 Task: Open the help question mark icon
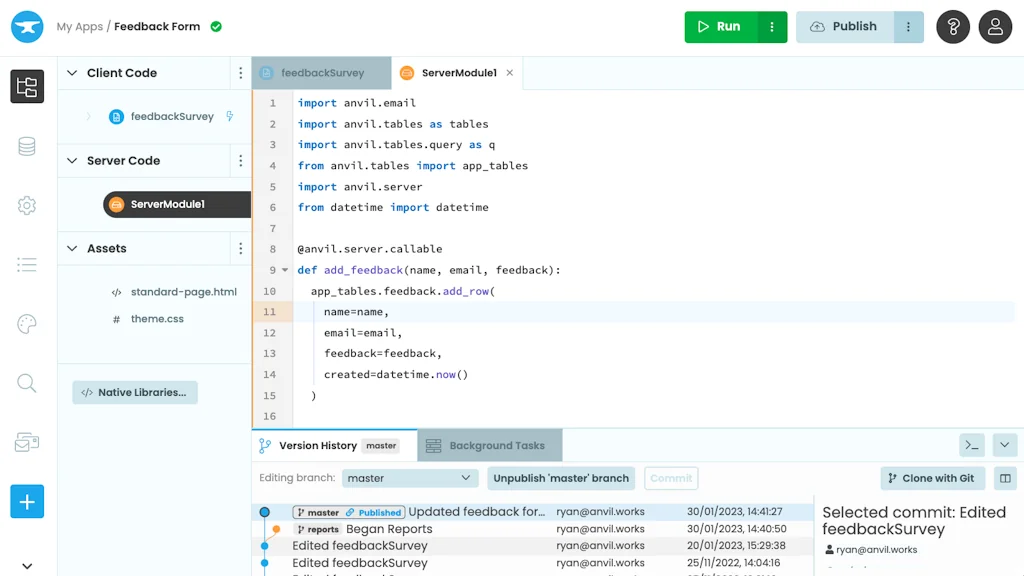coord(953,27)
